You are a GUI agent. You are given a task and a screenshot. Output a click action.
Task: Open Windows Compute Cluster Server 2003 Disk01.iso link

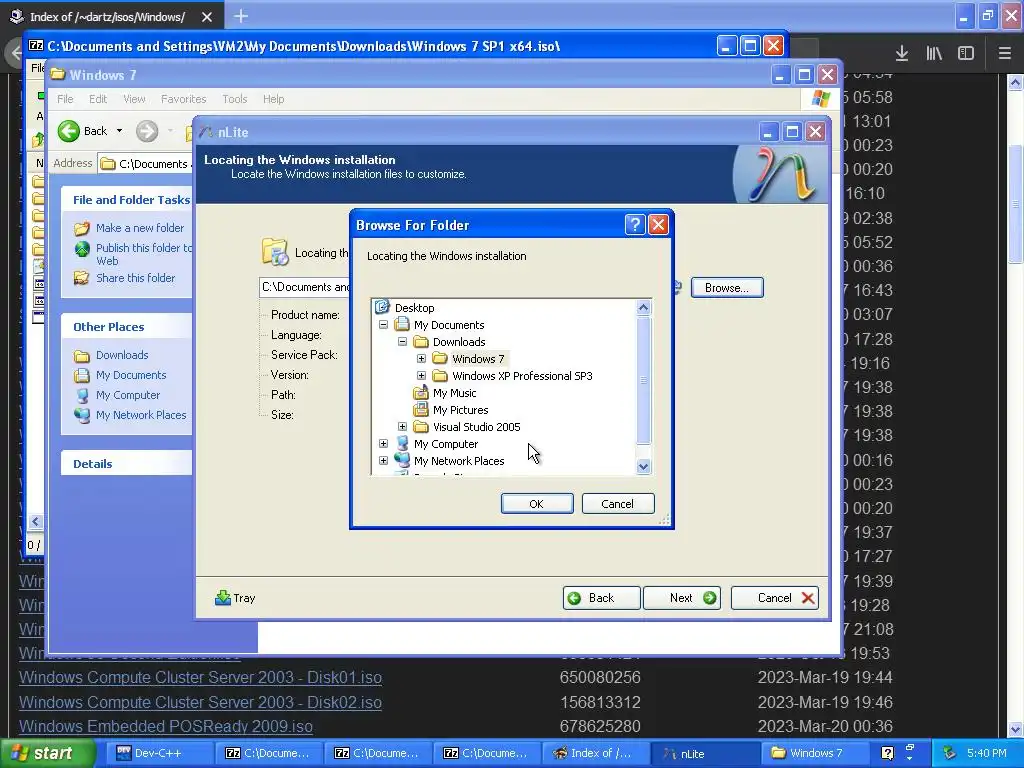[x=200, y=677]
